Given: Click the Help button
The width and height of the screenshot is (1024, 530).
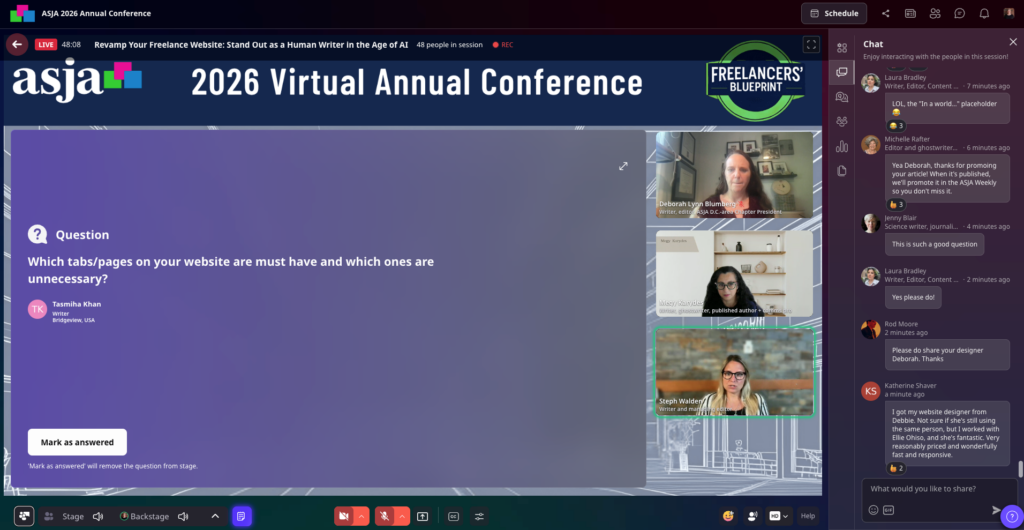Looking at the screenshot, I should (808, 516).
